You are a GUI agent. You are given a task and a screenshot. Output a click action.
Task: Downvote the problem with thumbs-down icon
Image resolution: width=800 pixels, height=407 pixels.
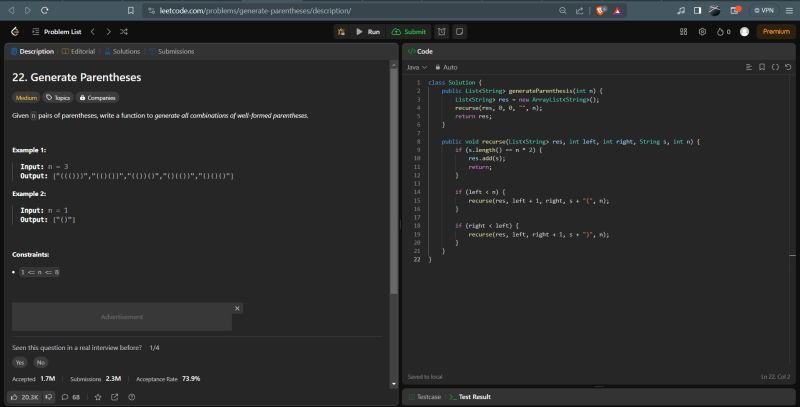[49, 397]
